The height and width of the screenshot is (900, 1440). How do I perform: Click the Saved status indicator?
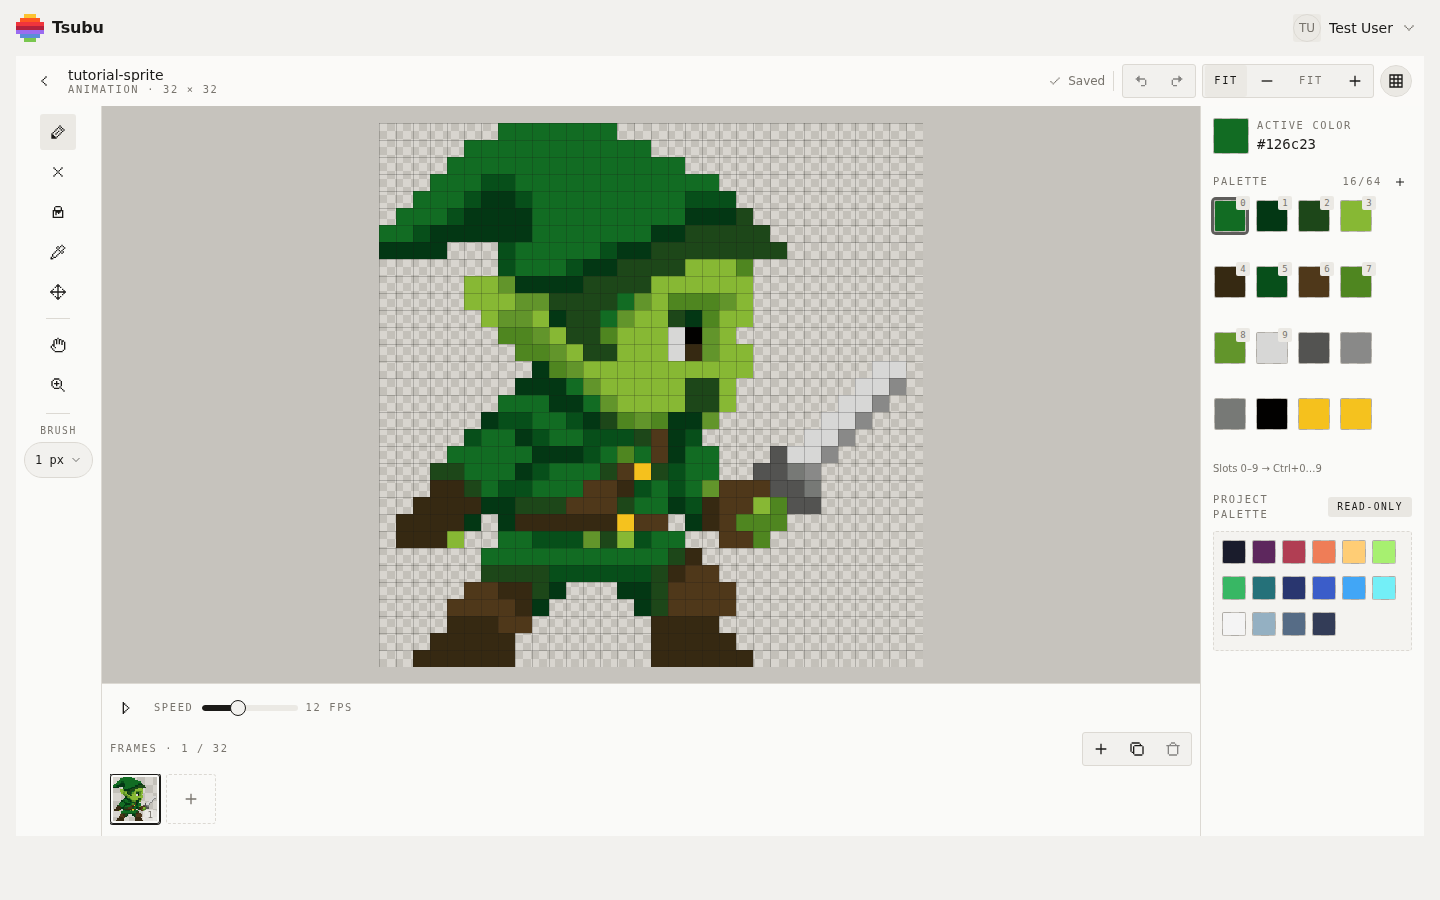pos(1077,81)
